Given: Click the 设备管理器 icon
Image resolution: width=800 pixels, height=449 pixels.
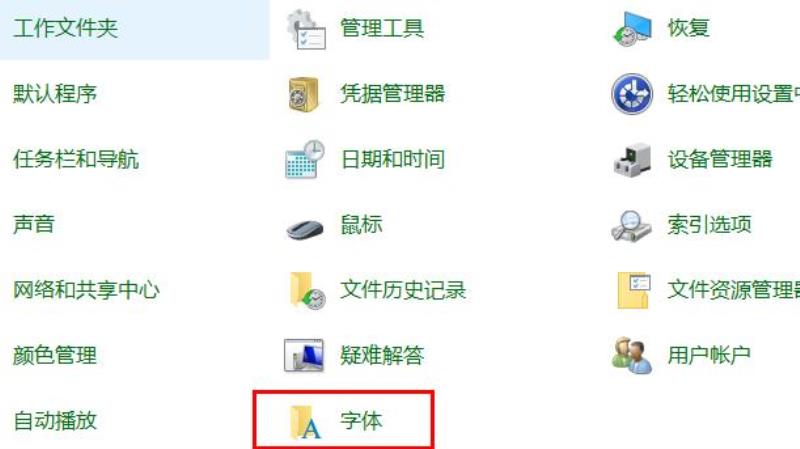Looking at the screenshot, I should click(x=632, y=160).
